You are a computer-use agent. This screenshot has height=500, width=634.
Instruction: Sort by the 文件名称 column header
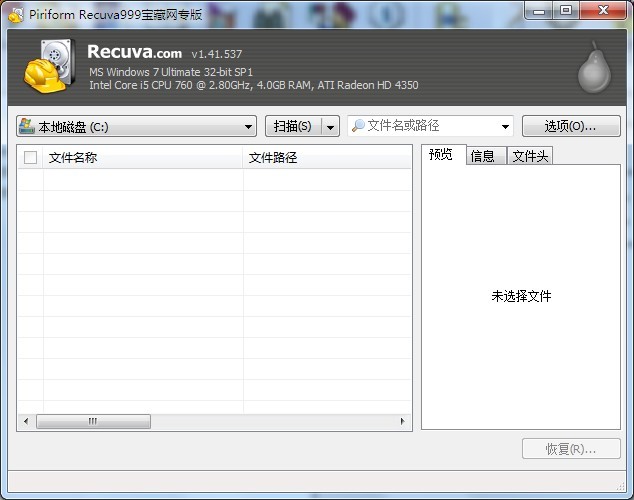point(140,158)
